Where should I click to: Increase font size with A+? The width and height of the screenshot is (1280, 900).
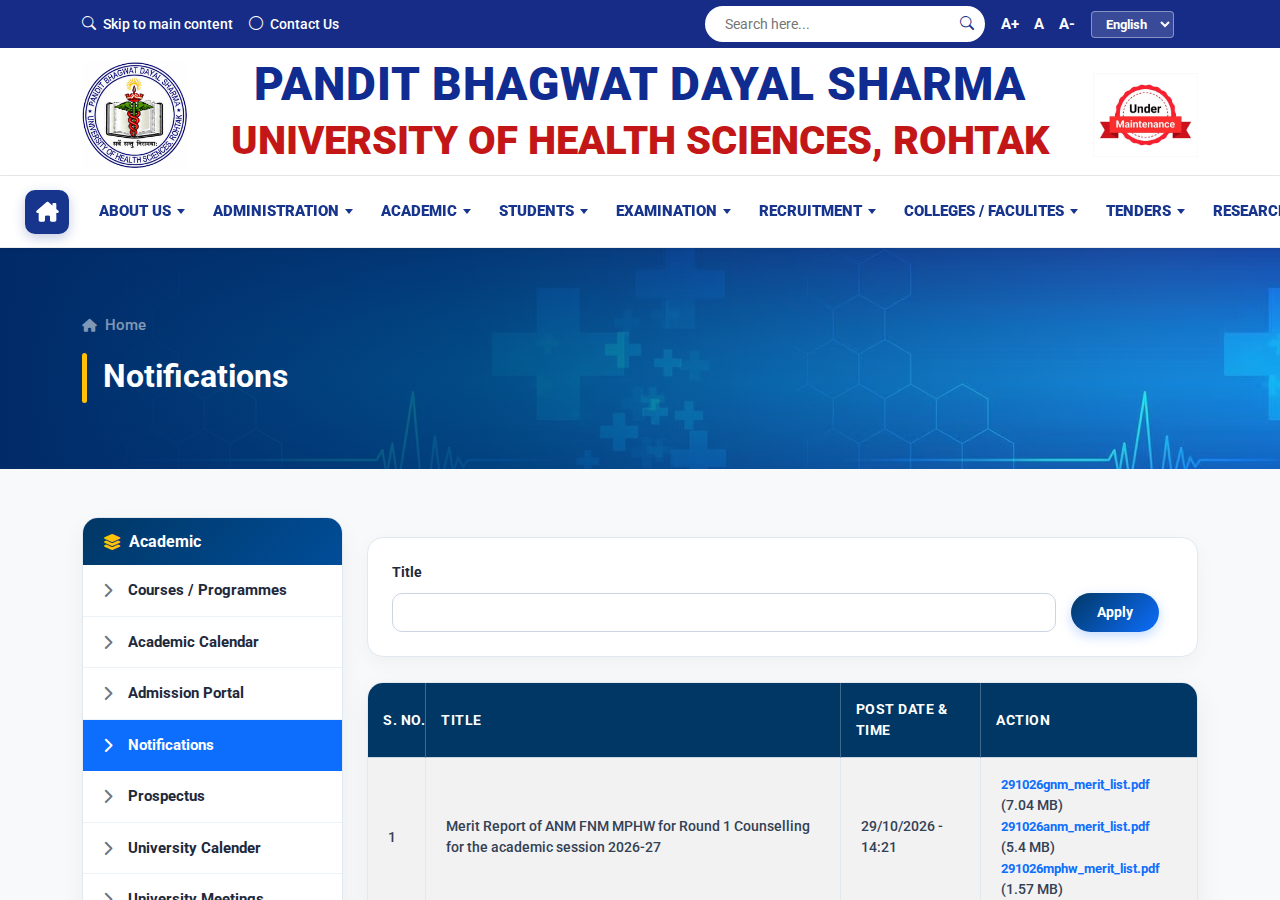1010,24
